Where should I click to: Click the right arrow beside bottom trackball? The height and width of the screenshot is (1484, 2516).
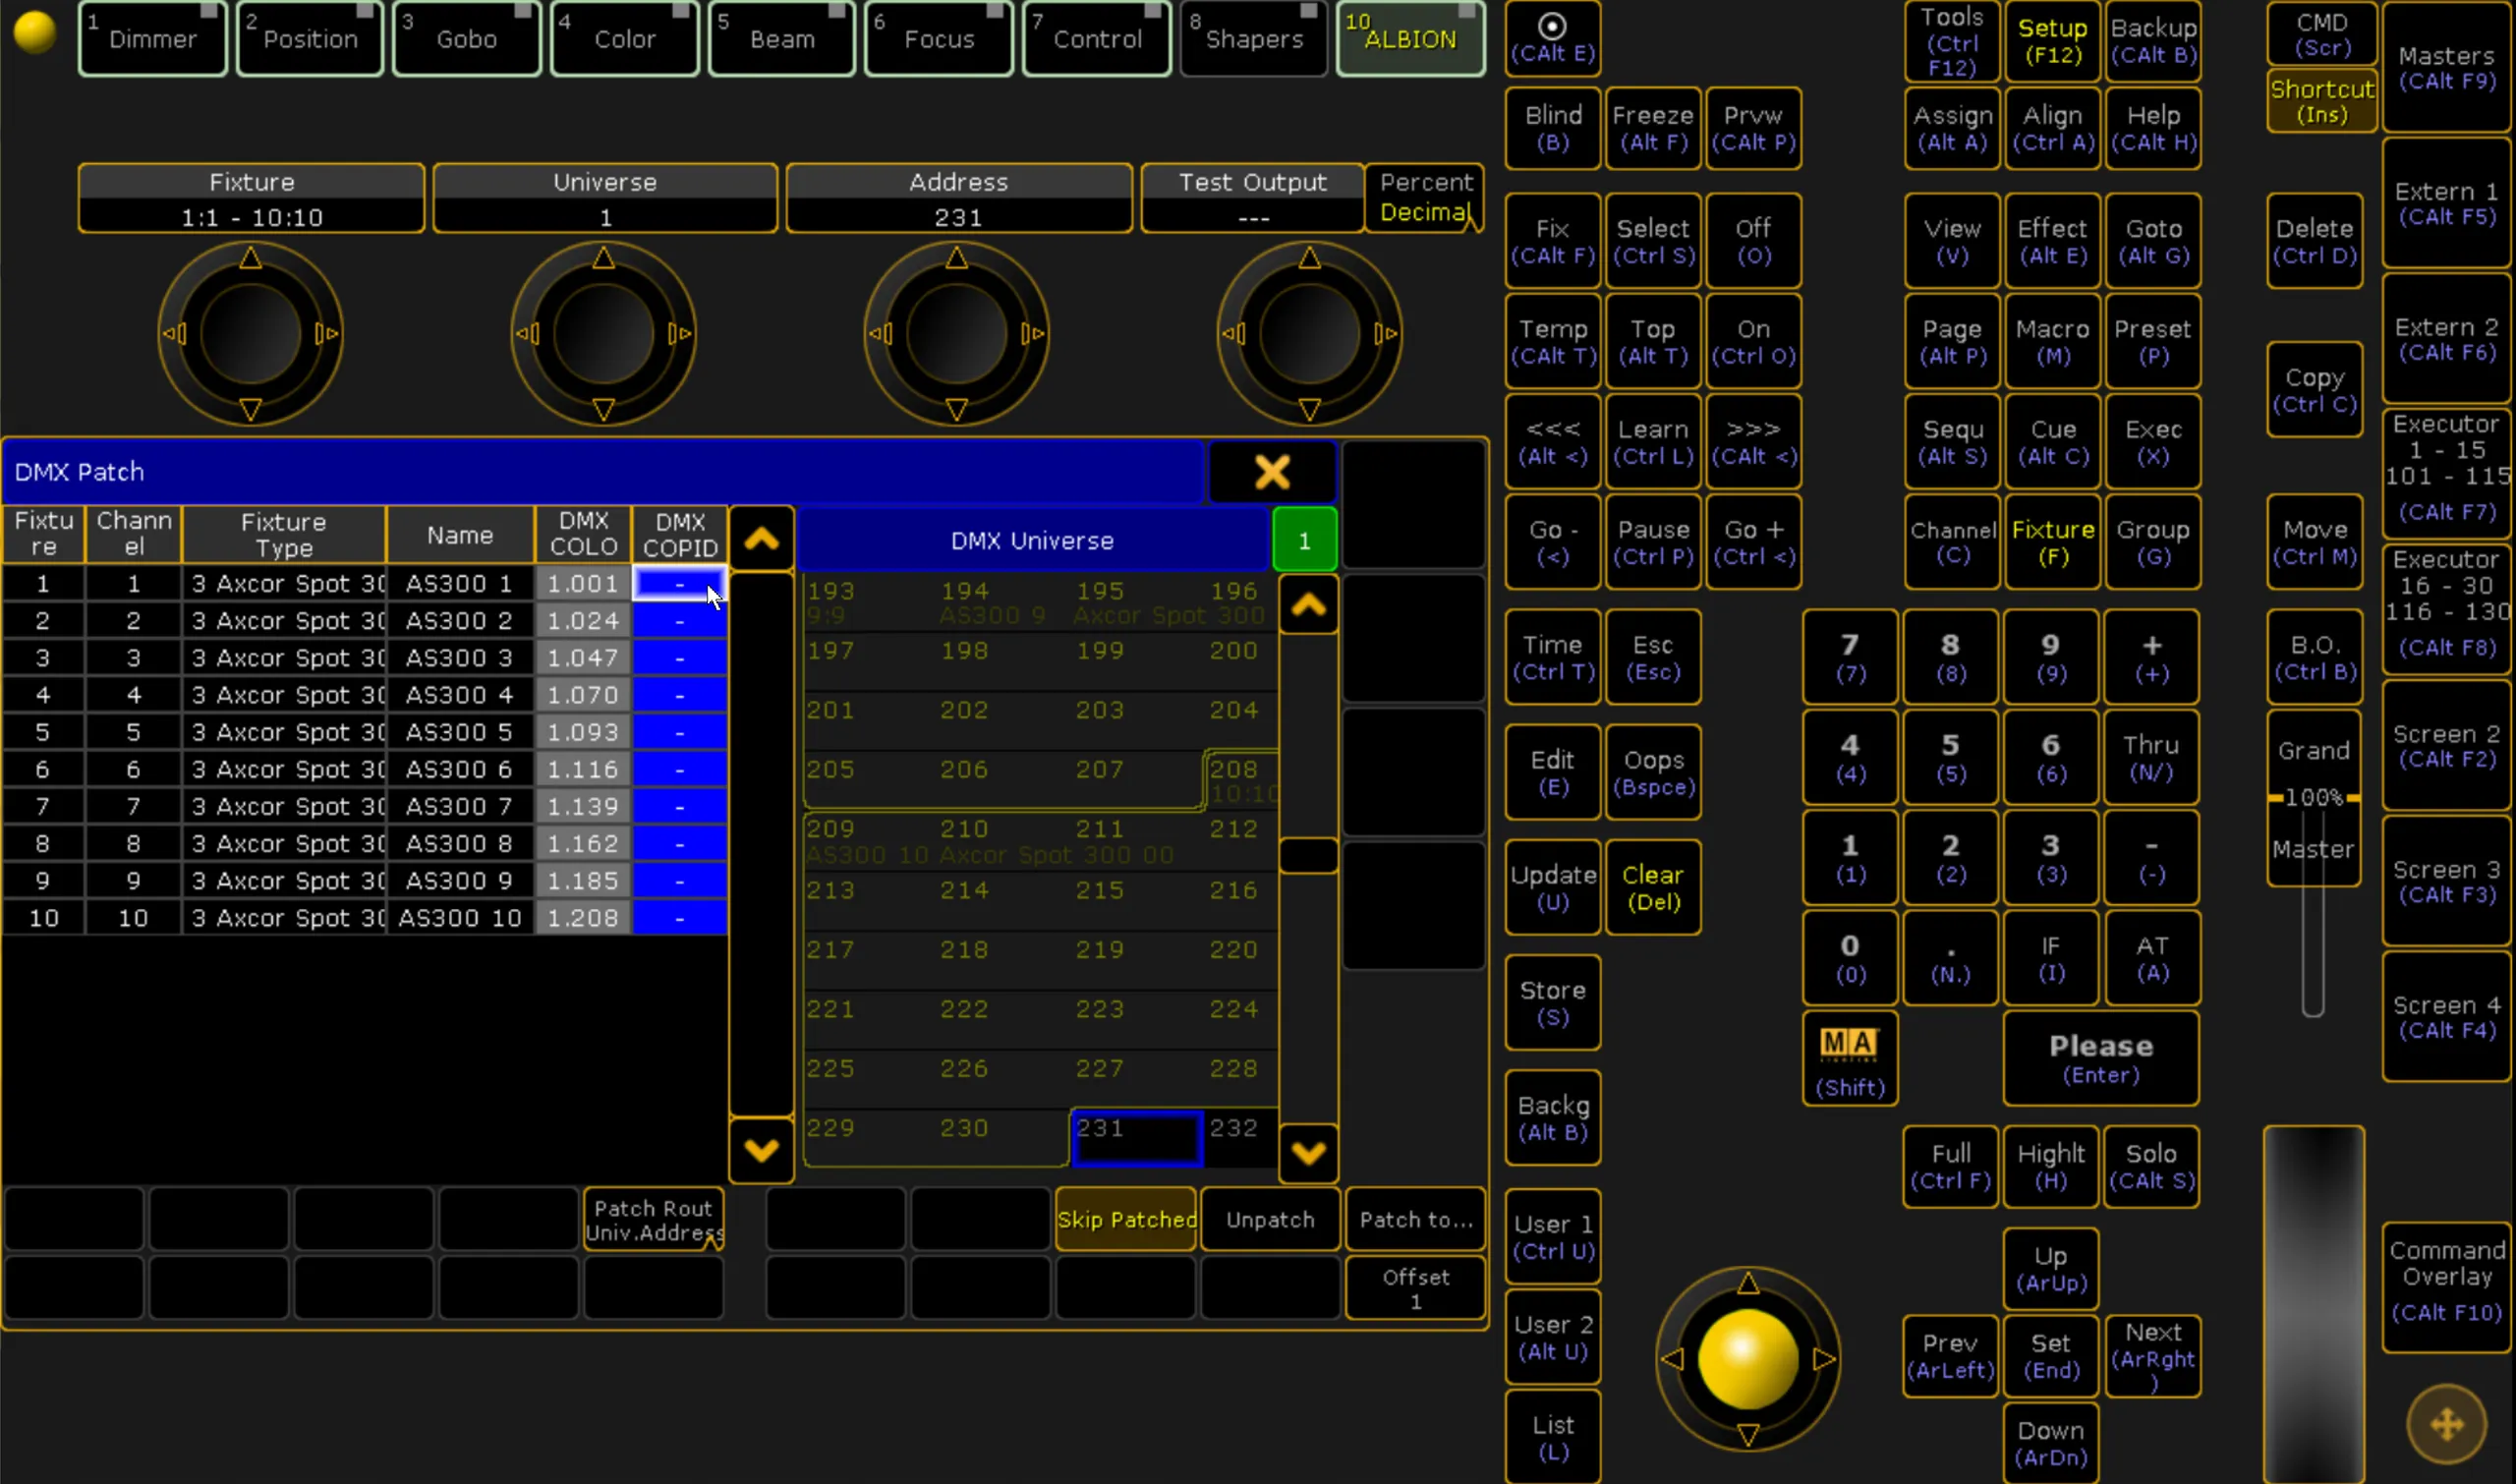pos(1825,1359)
